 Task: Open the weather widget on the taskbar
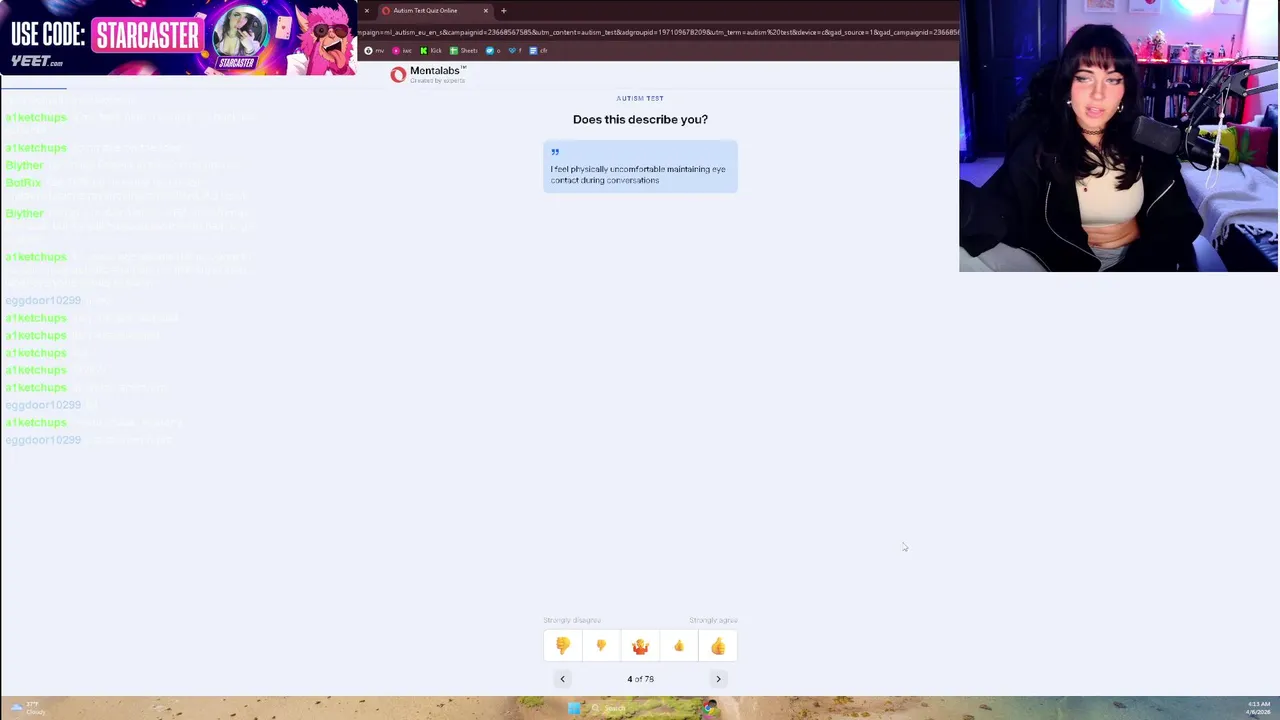[x=26, y=708]
